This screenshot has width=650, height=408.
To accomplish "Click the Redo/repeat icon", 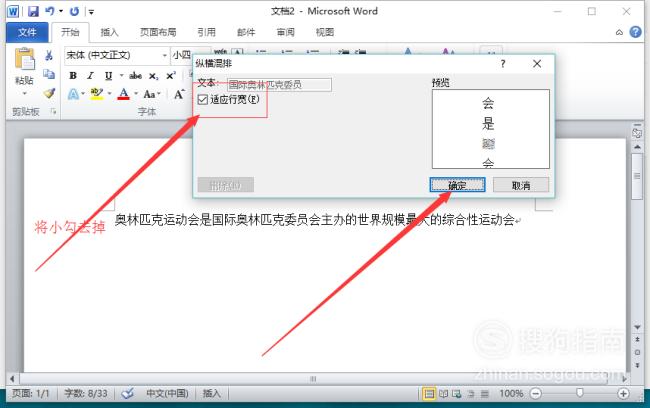I will [x=75, y=11].
